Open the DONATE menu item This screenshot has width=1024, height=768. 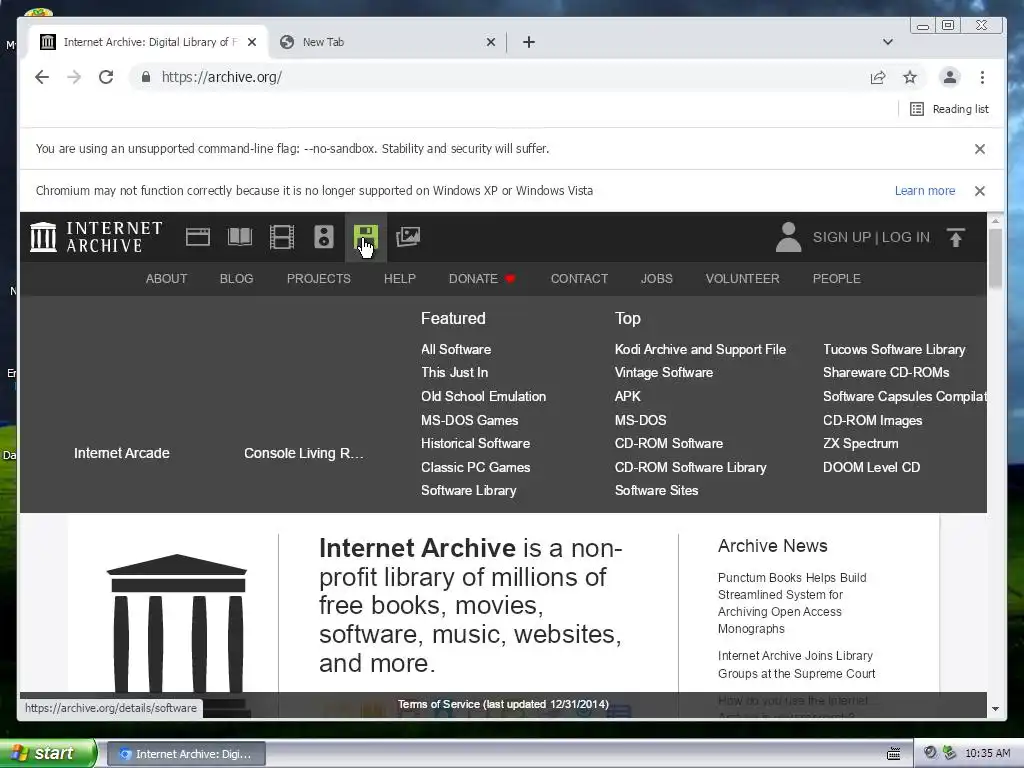click(482, 279)
